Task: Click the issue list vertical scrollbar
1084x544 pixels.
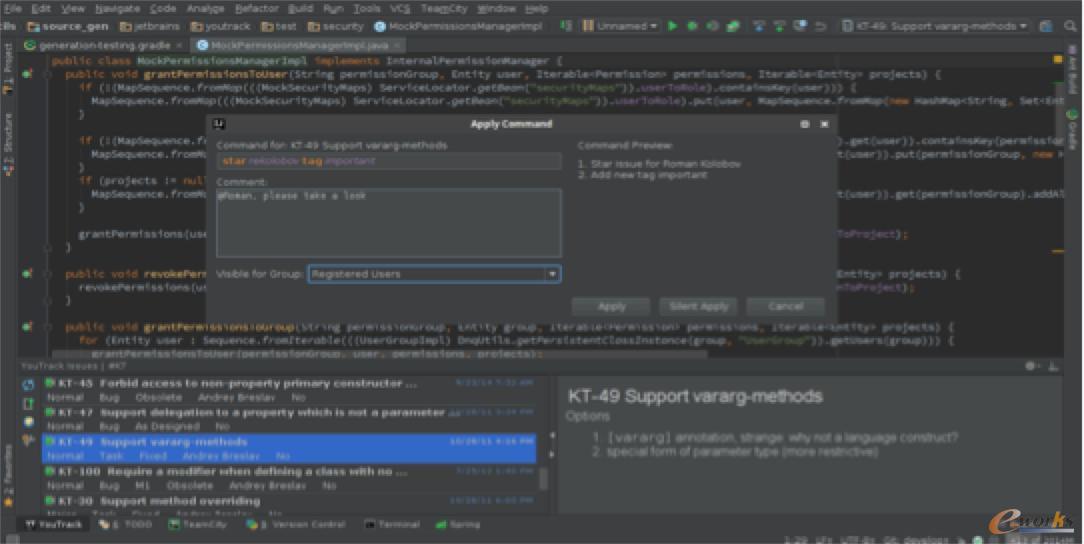Action: [543, 478]
